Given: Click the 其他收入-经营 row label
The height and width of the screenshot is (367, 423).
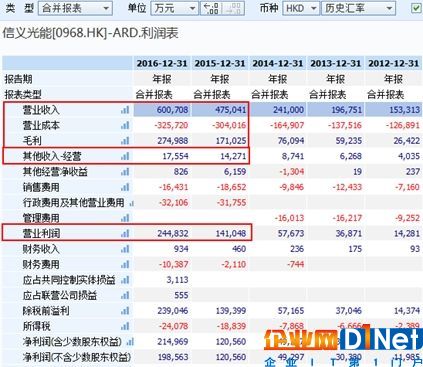Looking at the screenshot, I should (x=52, y=156).
